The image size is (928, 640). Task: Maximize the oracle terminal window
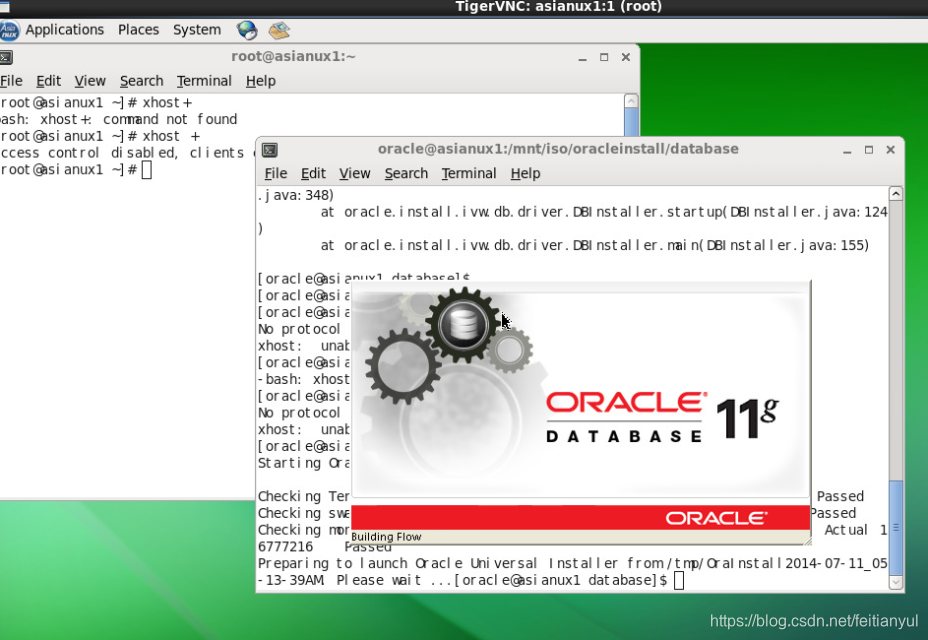pyautogui.click(x=869, y=150)
